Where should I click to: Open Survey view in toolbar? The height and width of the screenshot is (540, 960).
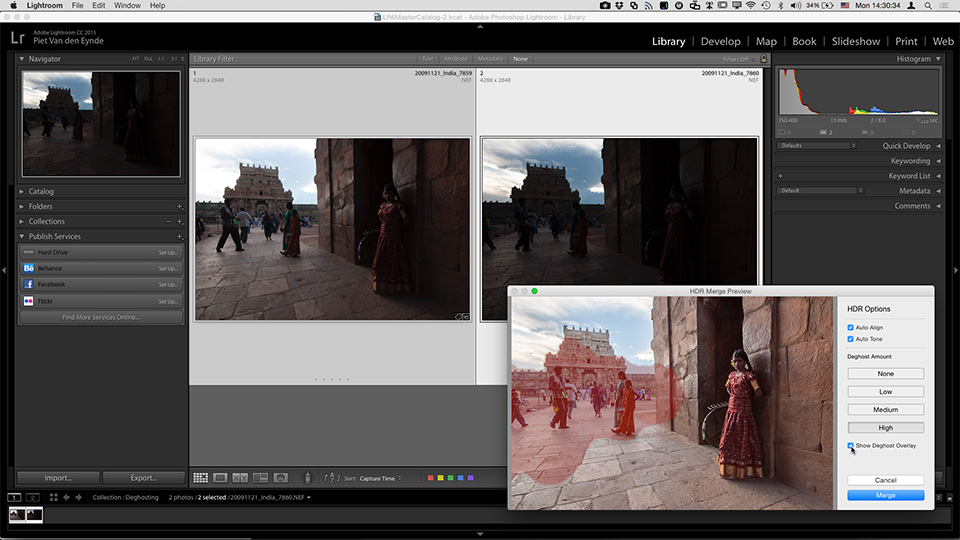point(260,478)
